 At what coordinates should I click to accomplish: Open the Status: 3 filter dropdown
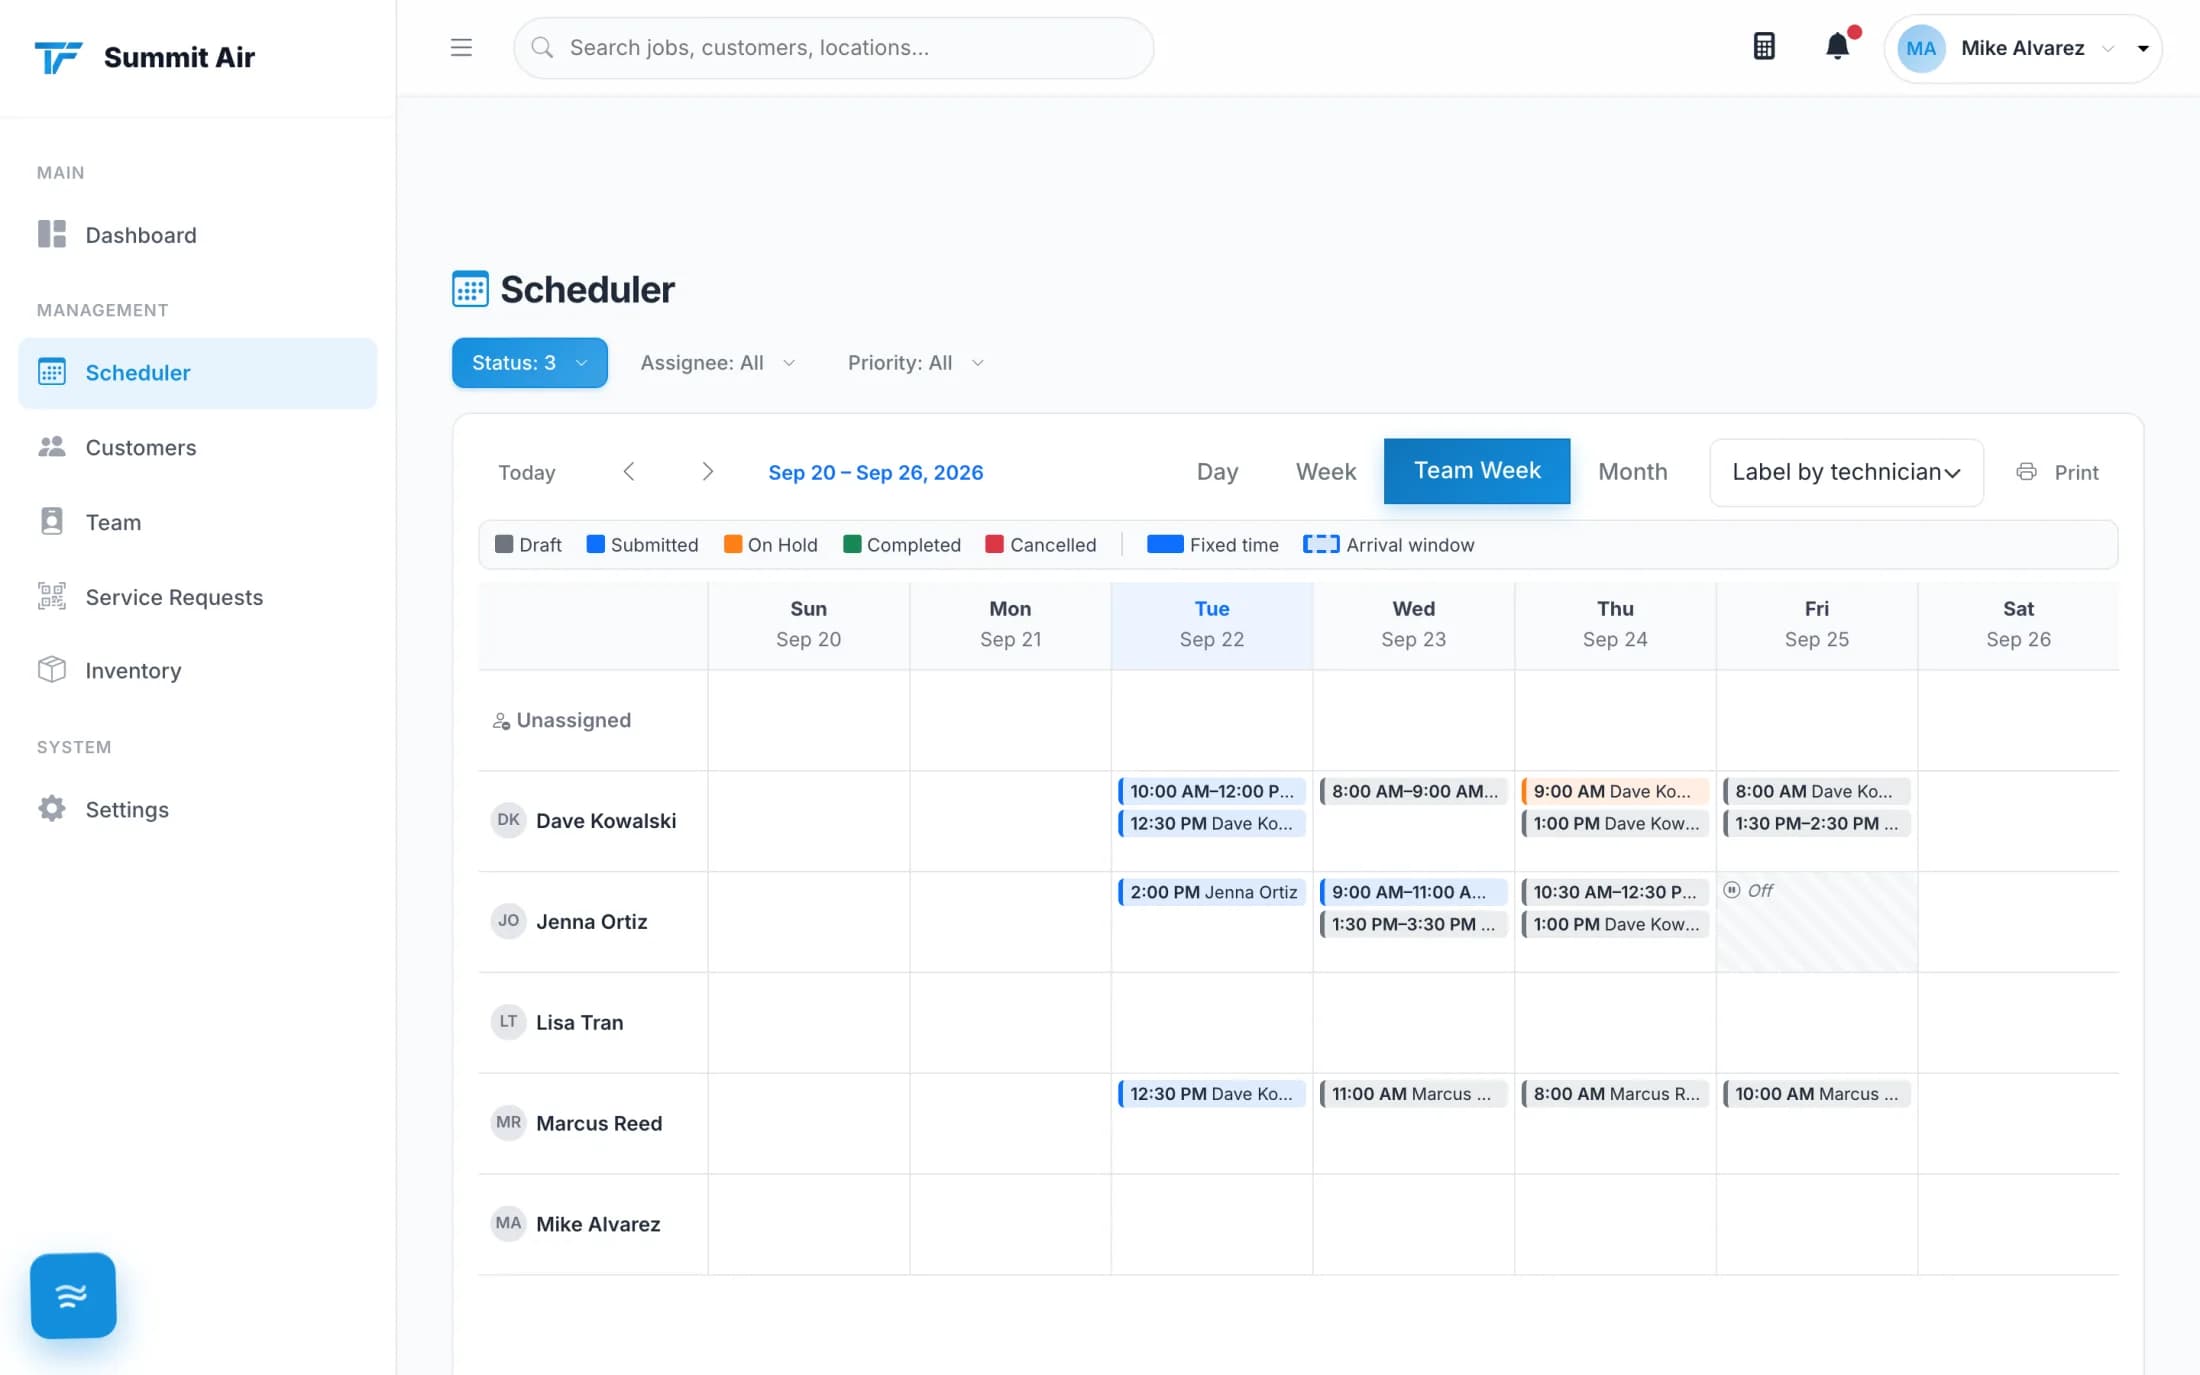point(529,362)
